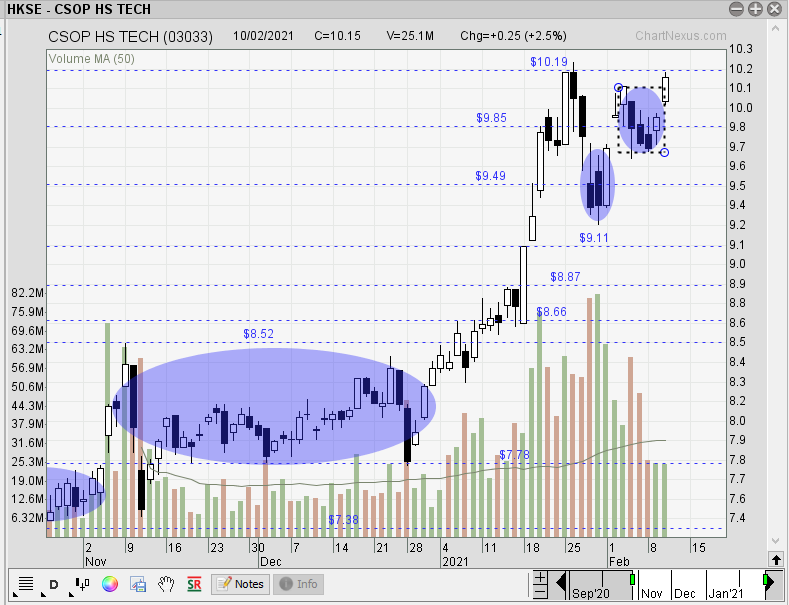Click the vertical scrollbar up chevron
Screen dimensions: 789x605
point(775,28)
